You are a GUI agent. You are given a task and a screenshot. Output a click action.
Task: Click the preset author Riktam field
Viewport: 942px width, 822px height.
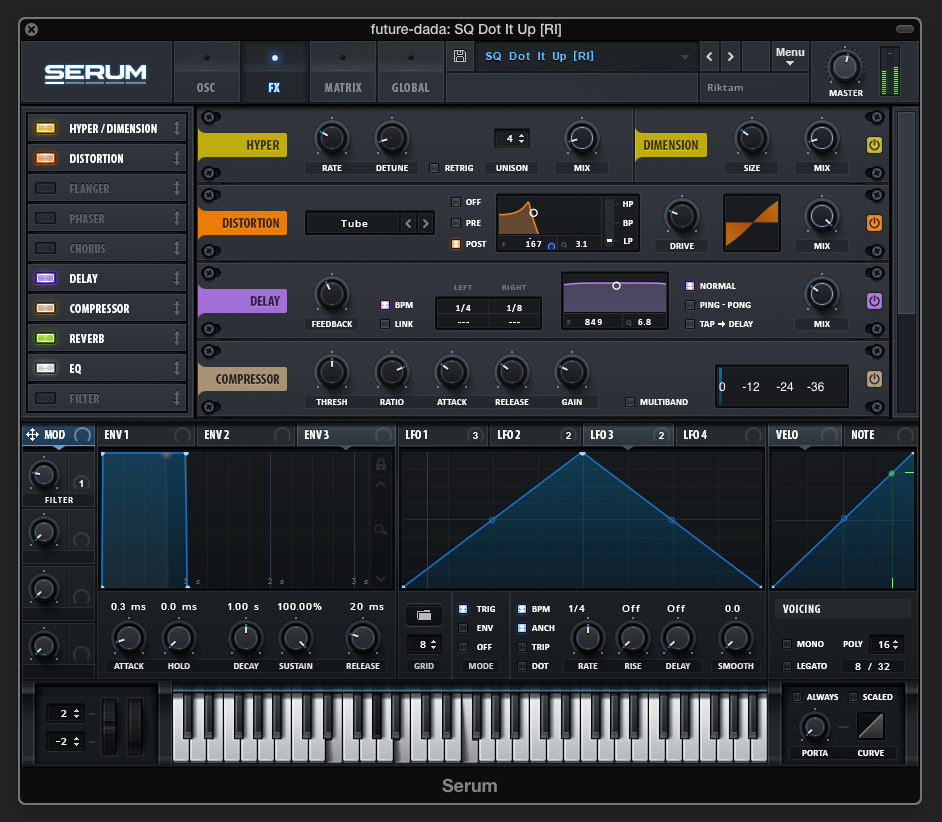[754, 88]
